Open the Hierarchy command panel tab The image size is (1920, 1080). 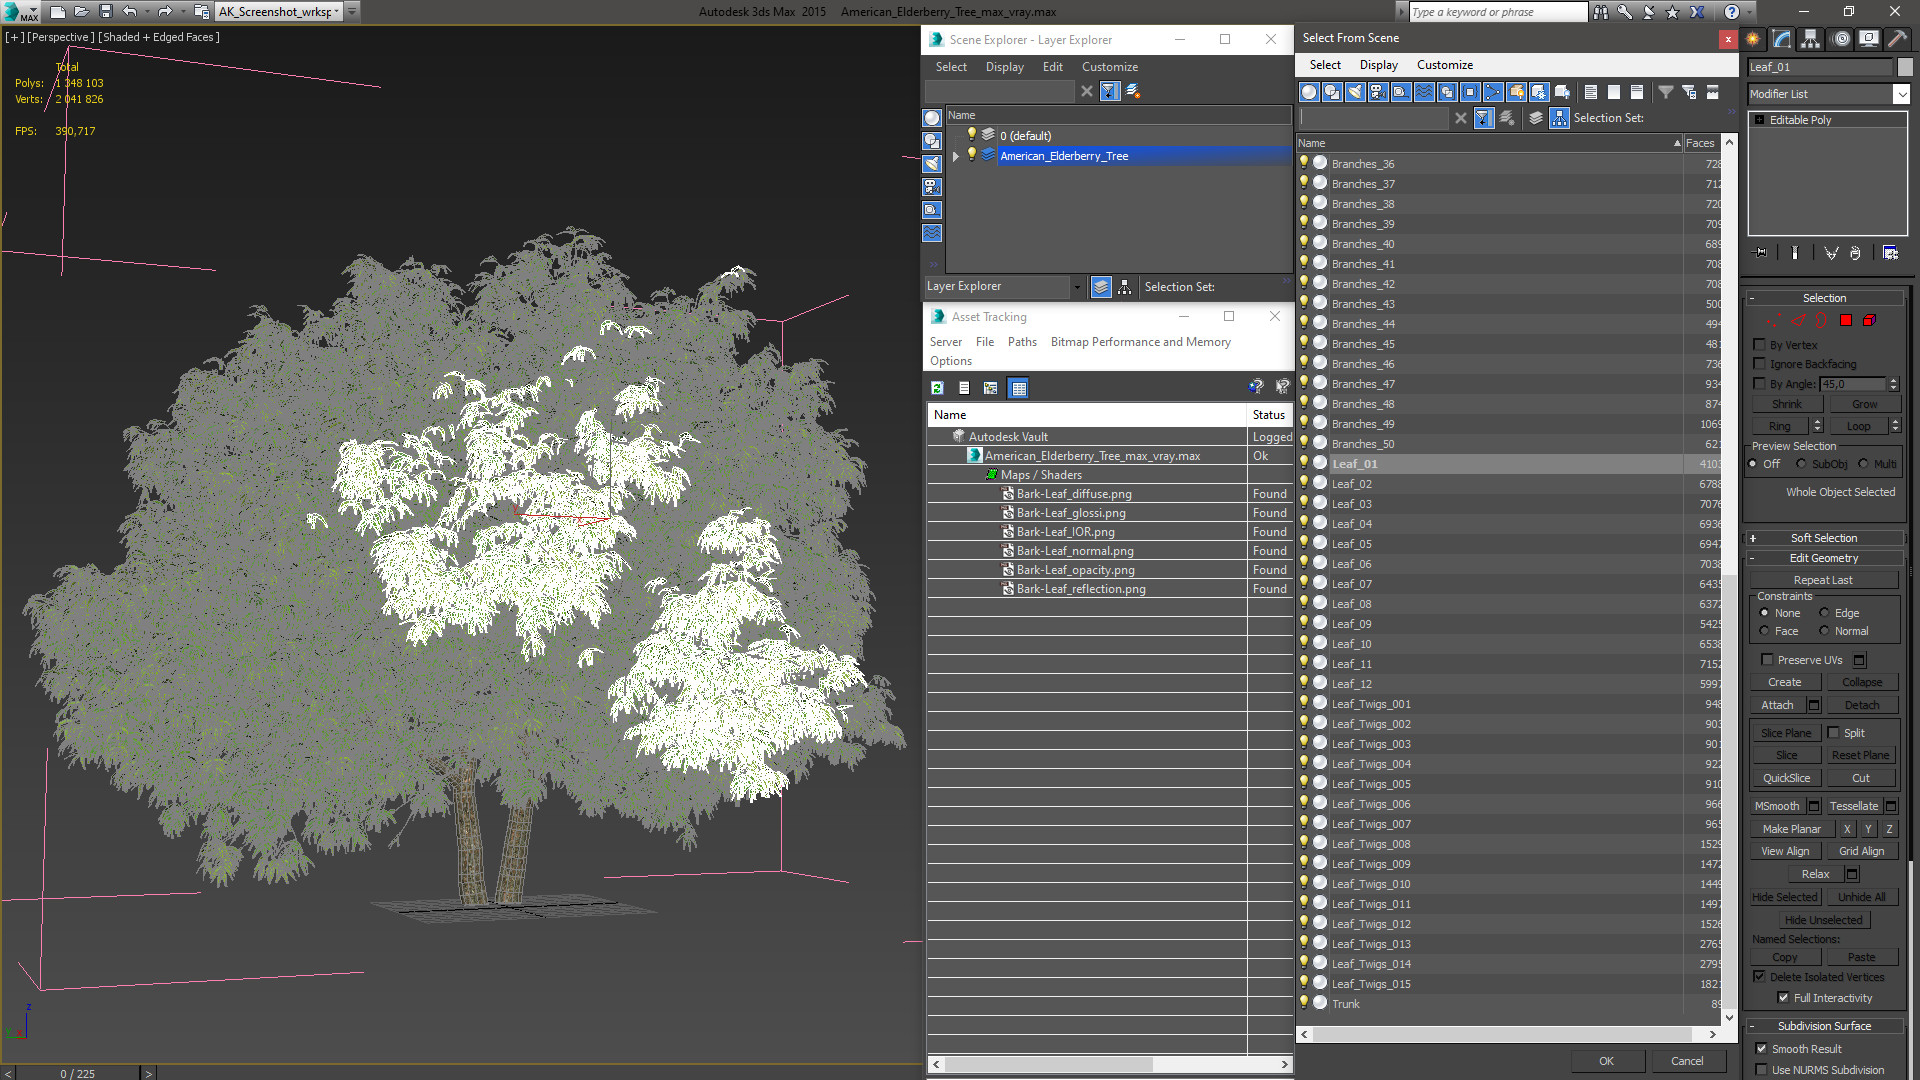tap(1811, 39)
